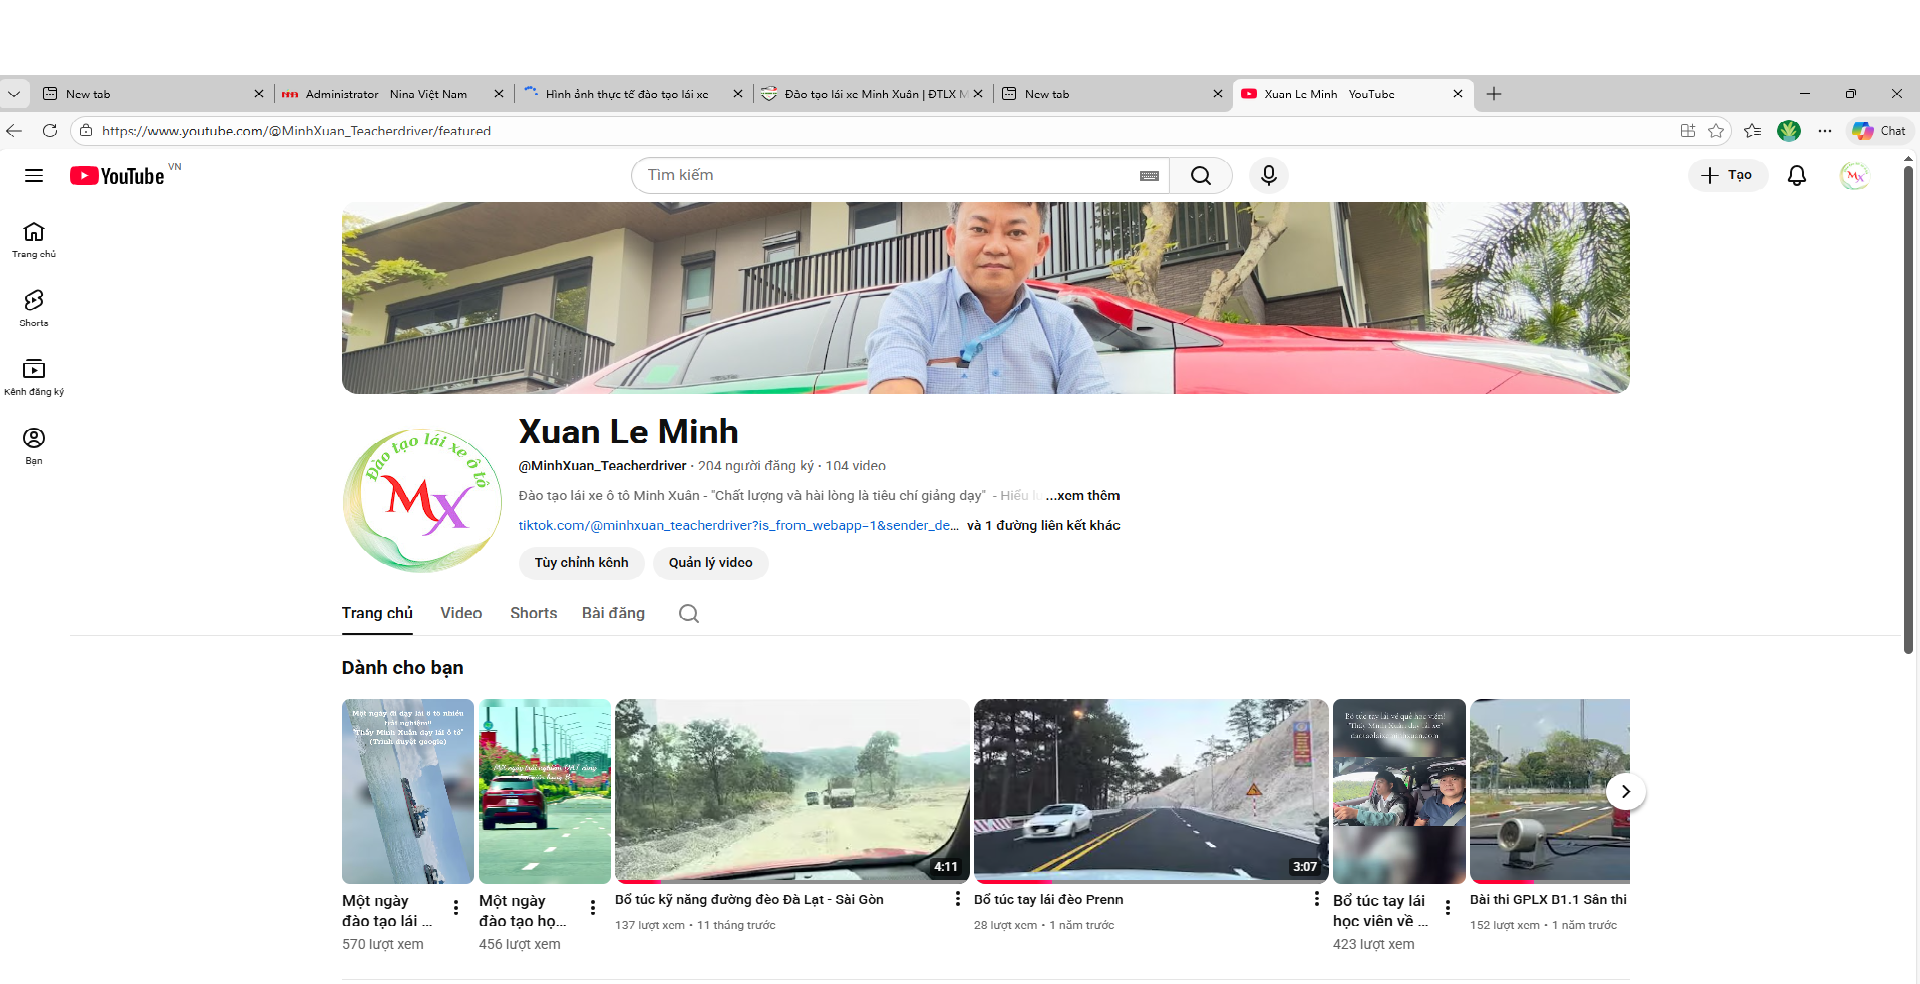Open Shorts from the left sidebar
Viewport: 1920px width, 984px height.
tap(33, 306)
